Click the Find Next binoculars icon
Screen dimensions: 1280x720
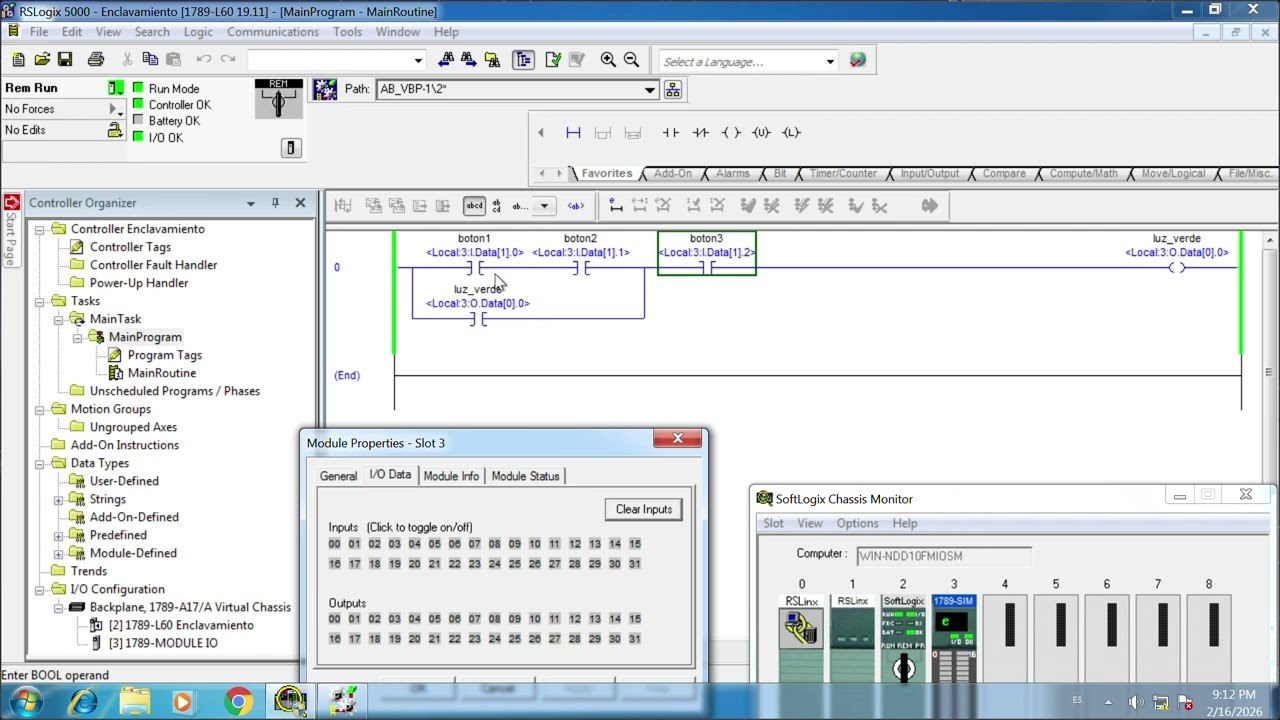468,60
